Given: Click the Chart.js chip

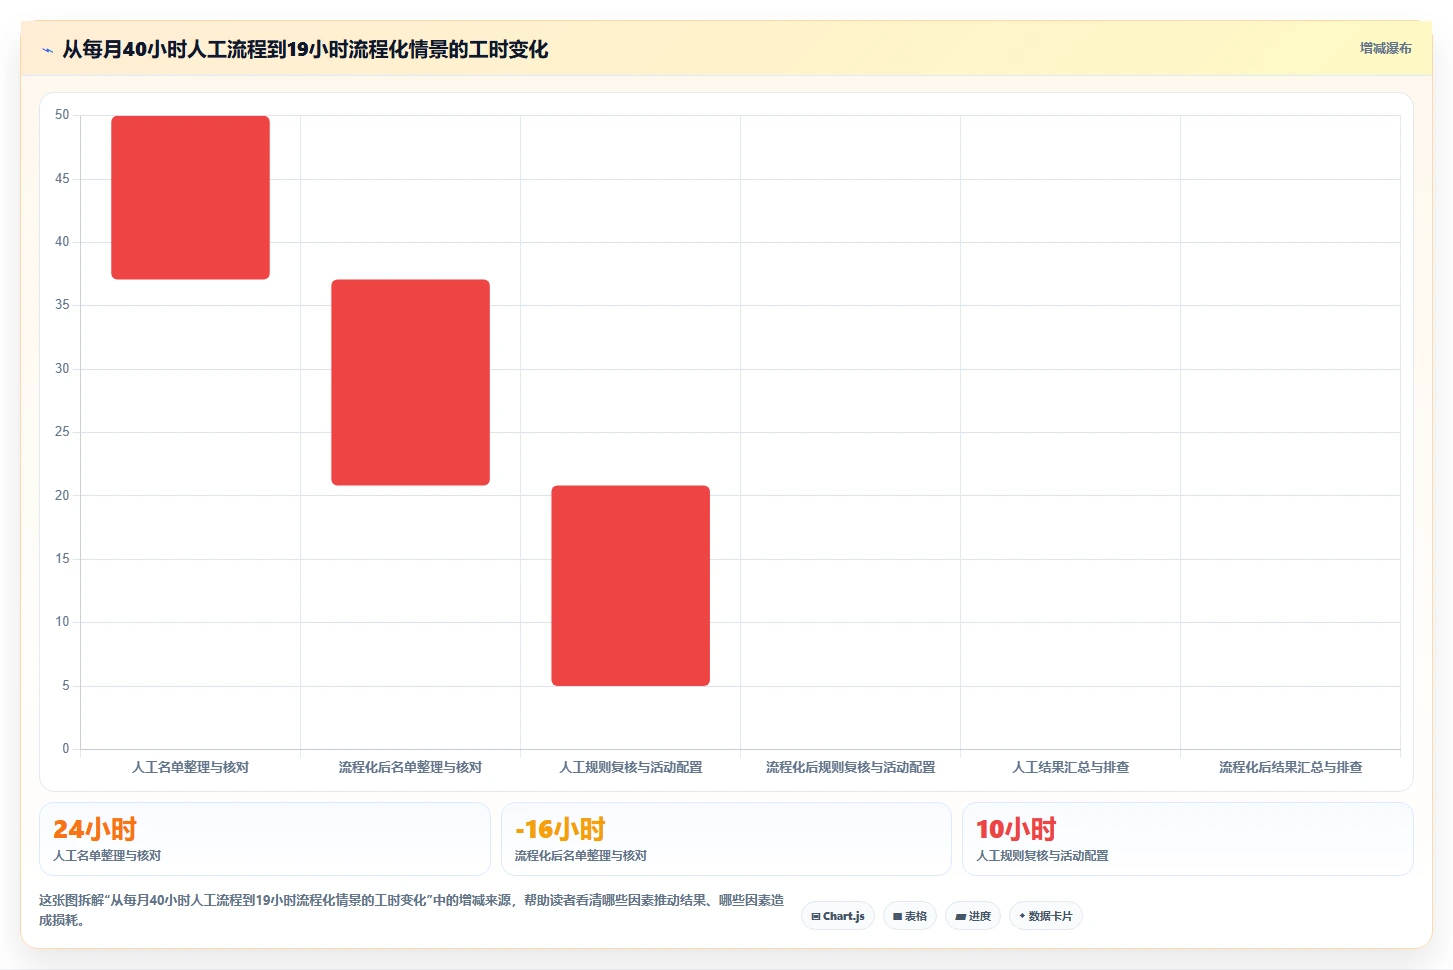Looking at the screenshot, I should tap(838, 916).
